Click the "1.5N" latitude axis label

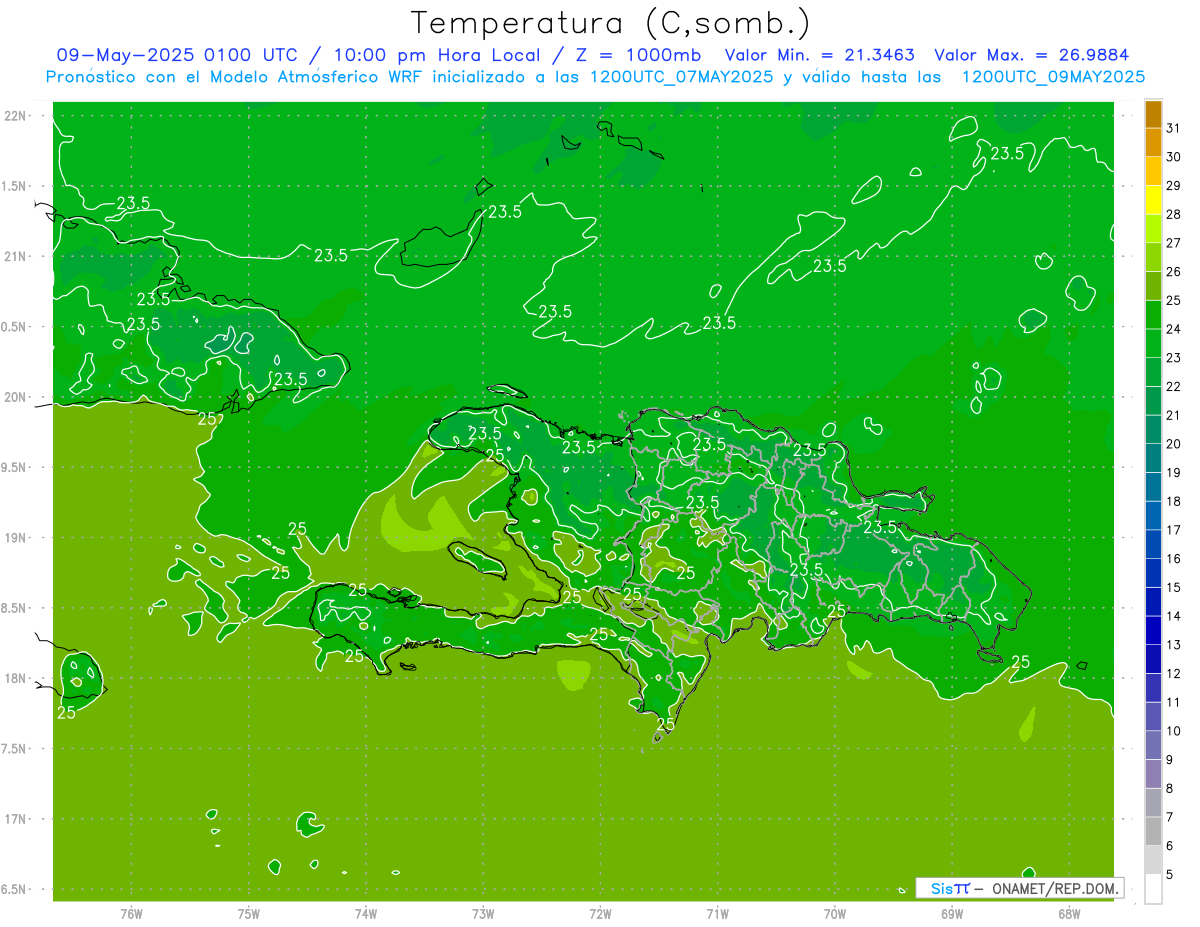click(x=15, y=186)
